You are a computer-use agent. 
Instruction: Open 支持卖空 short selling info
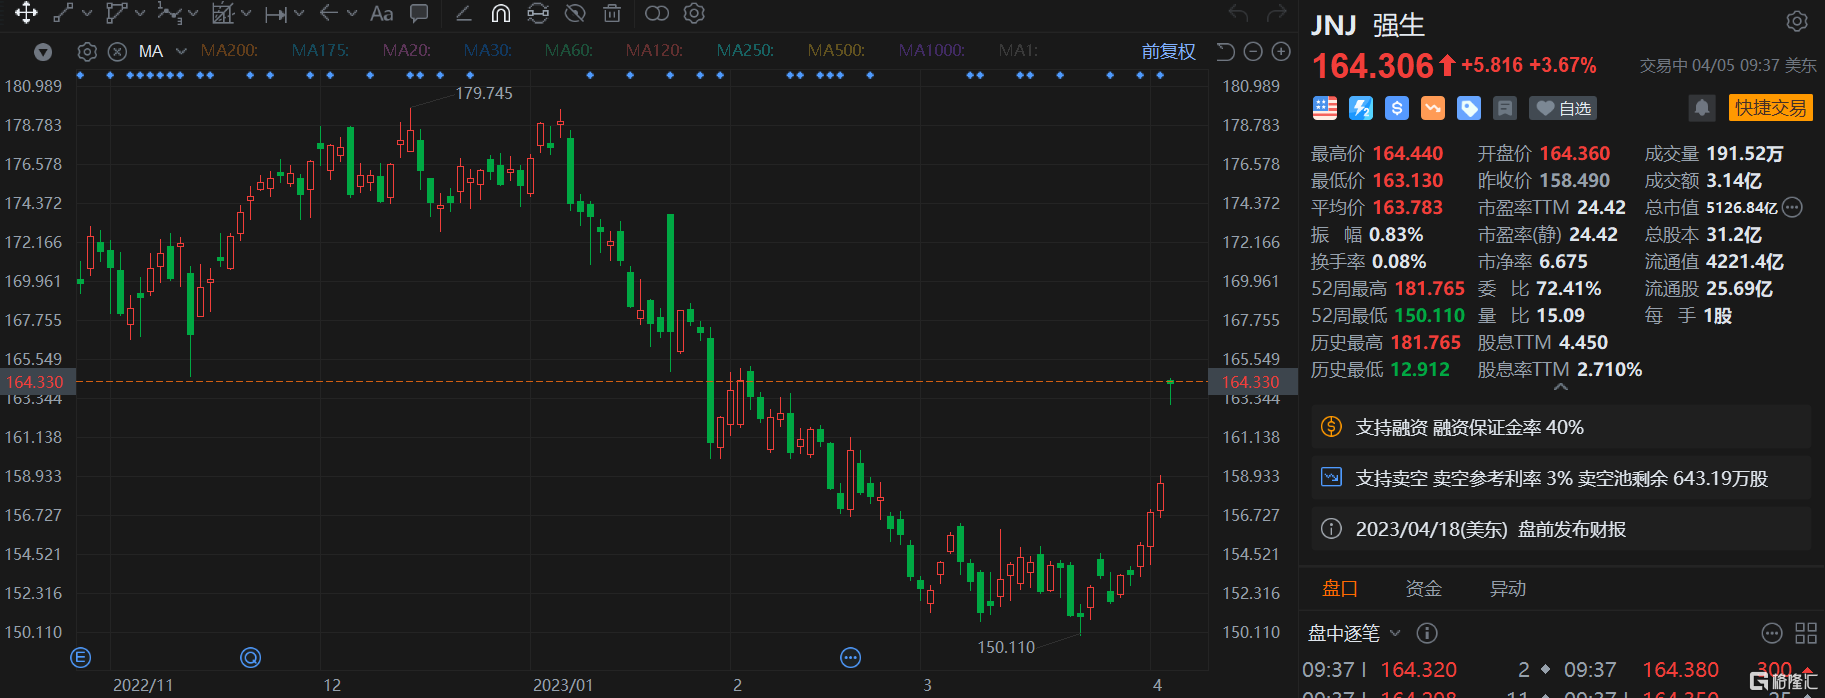[x=1561, y=478]
